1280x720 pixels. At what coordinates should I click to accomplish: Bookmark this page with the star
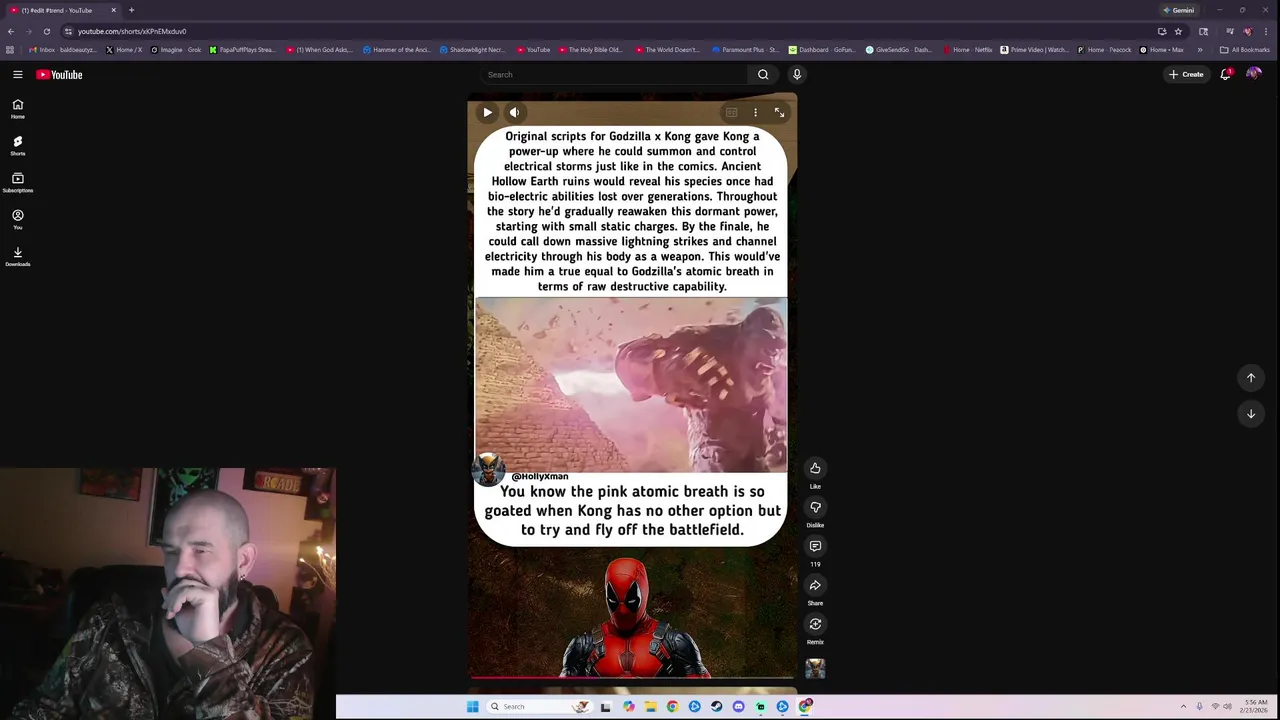point(1178,31)
